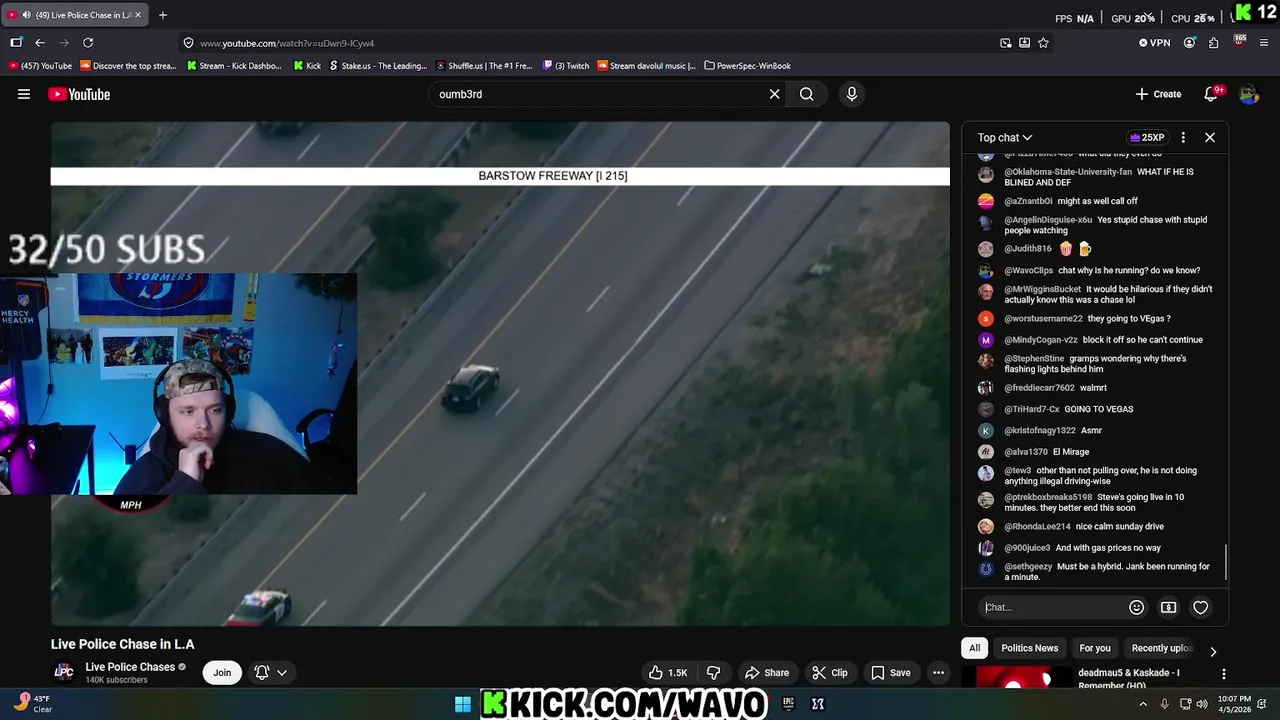Open options for deadmau5 & Kaskade video

1223,674
